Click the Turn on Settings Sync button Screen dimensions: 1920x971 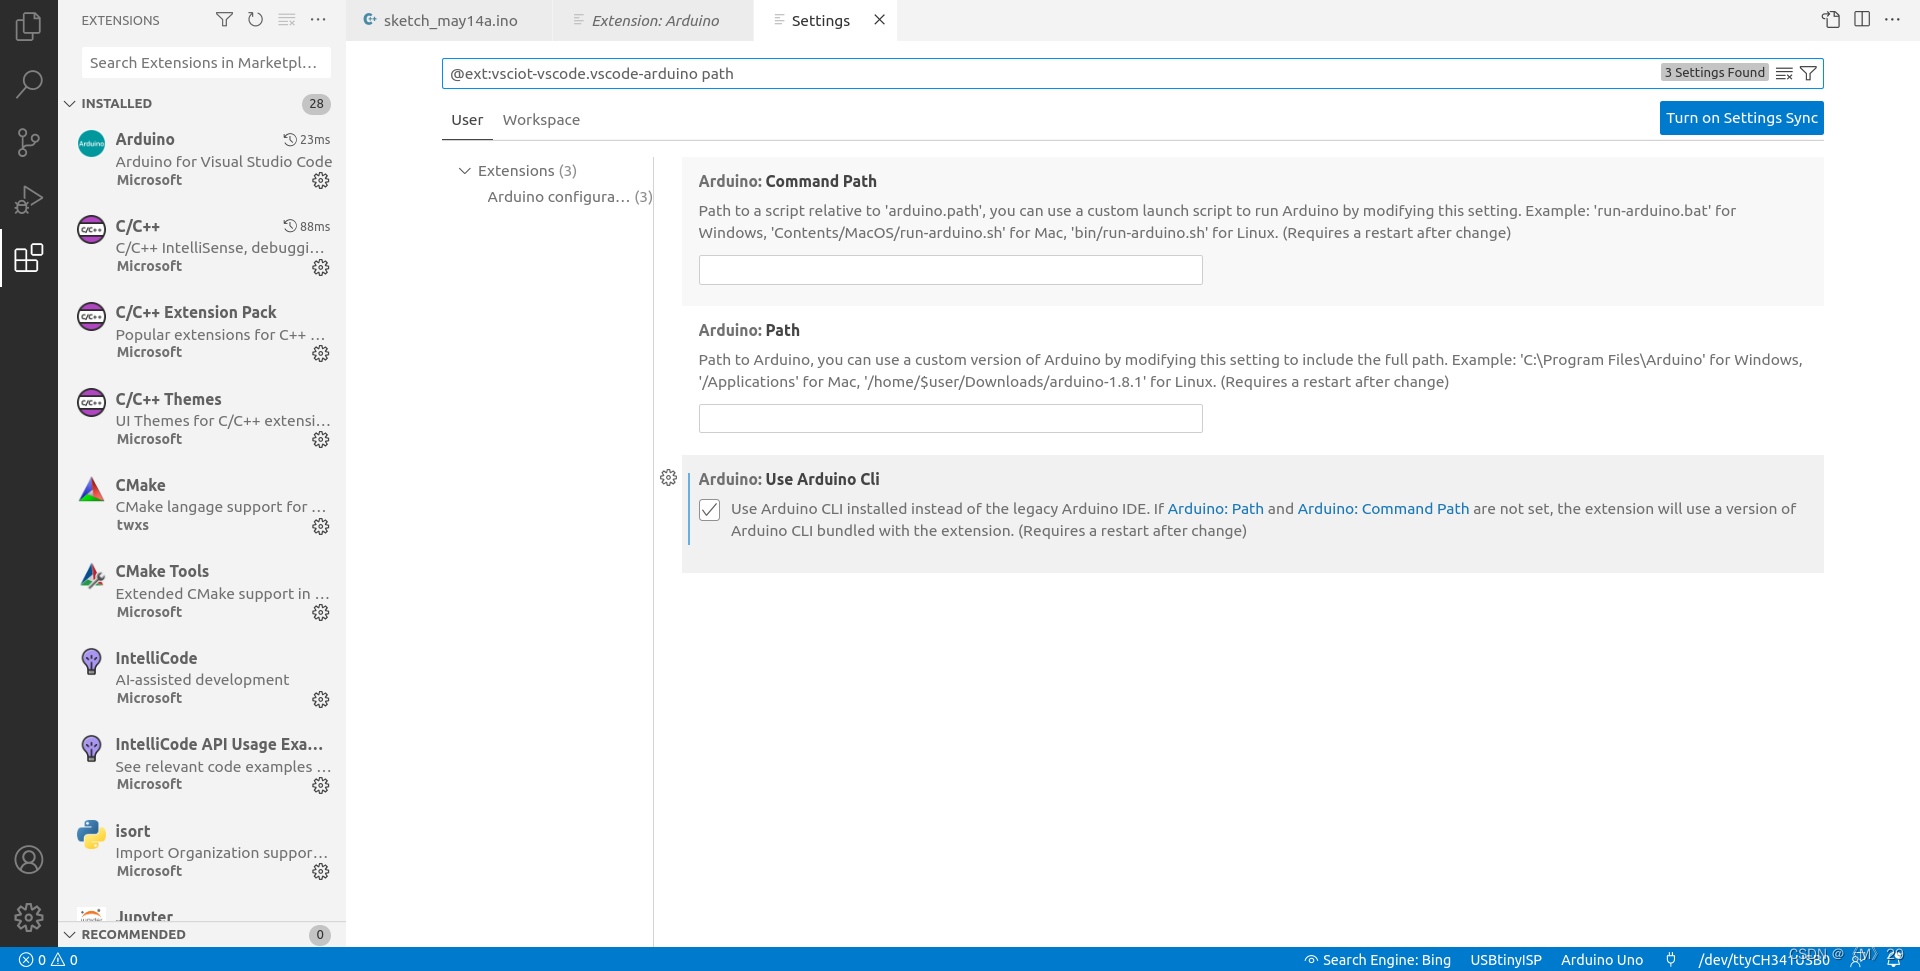point(1740,117)
